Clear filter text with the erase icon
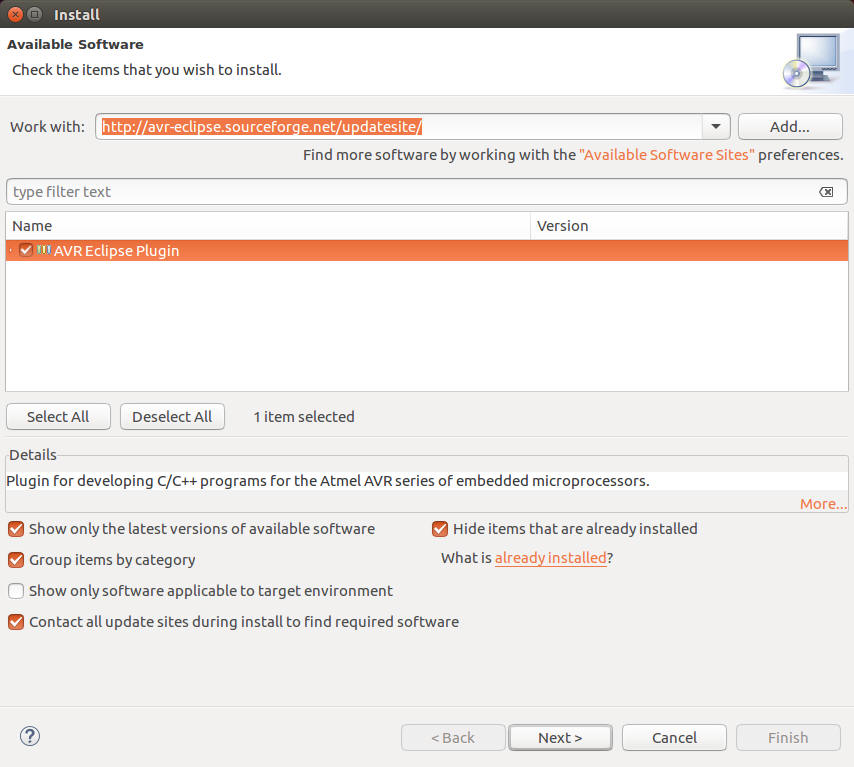Image resolution: width=854 pixels, height=767 pixels. [826, 192]
